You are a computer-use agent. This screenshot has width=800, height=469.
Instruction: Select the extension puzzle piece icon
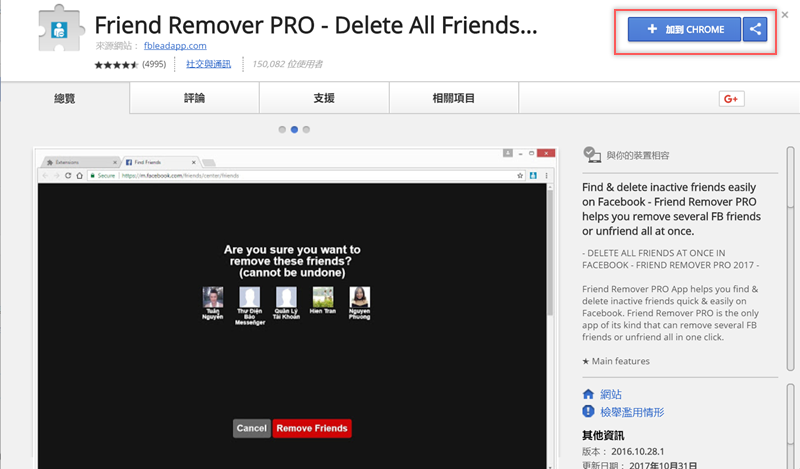61,30
